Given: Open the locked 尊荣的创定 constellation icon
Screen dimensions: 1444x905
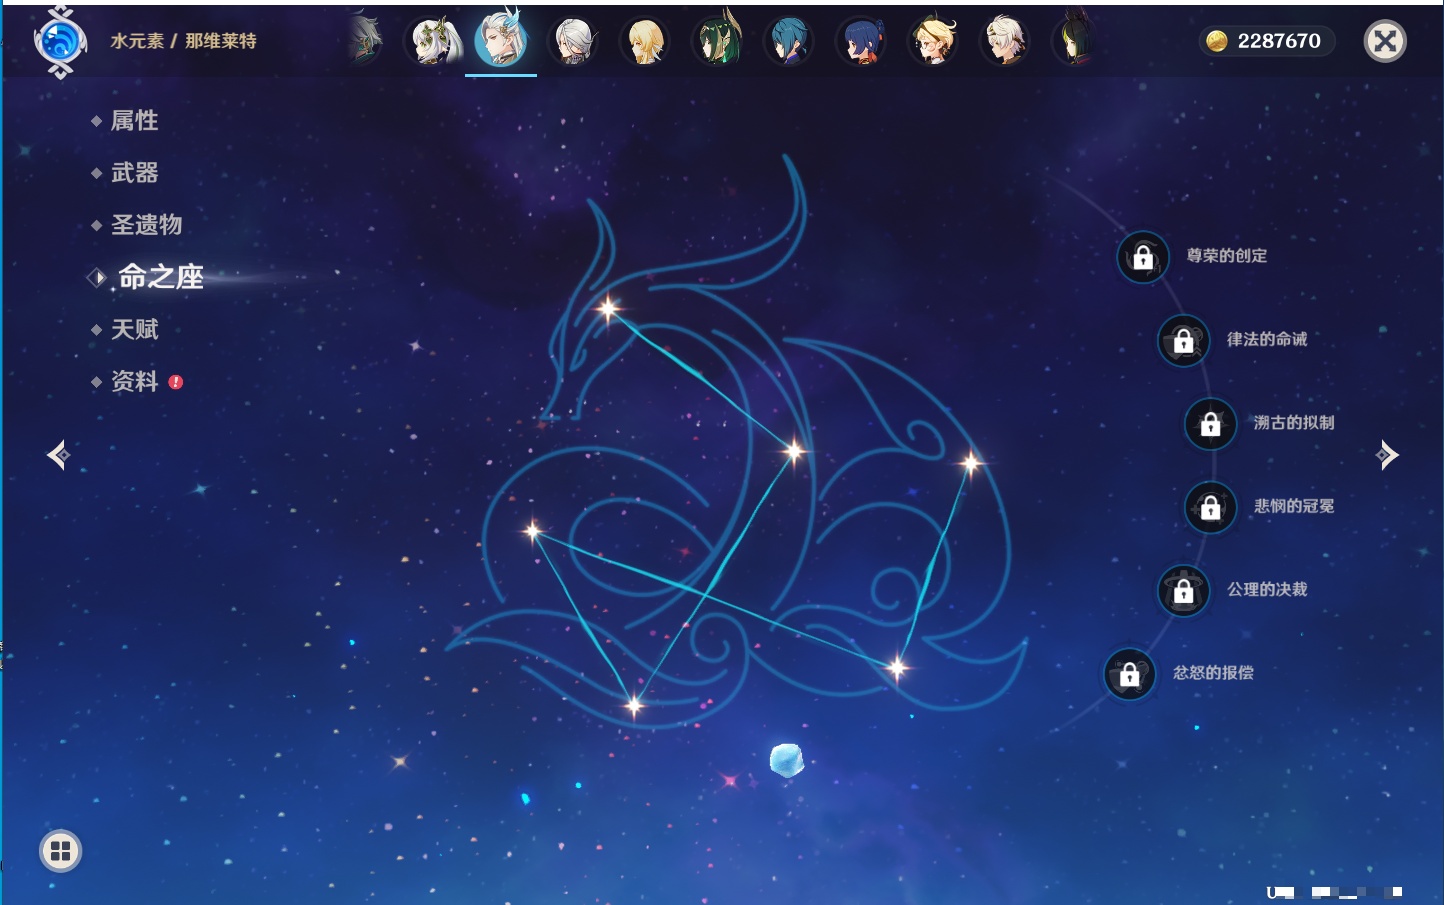Looking at the screenshot, I should coord(1143,257).
